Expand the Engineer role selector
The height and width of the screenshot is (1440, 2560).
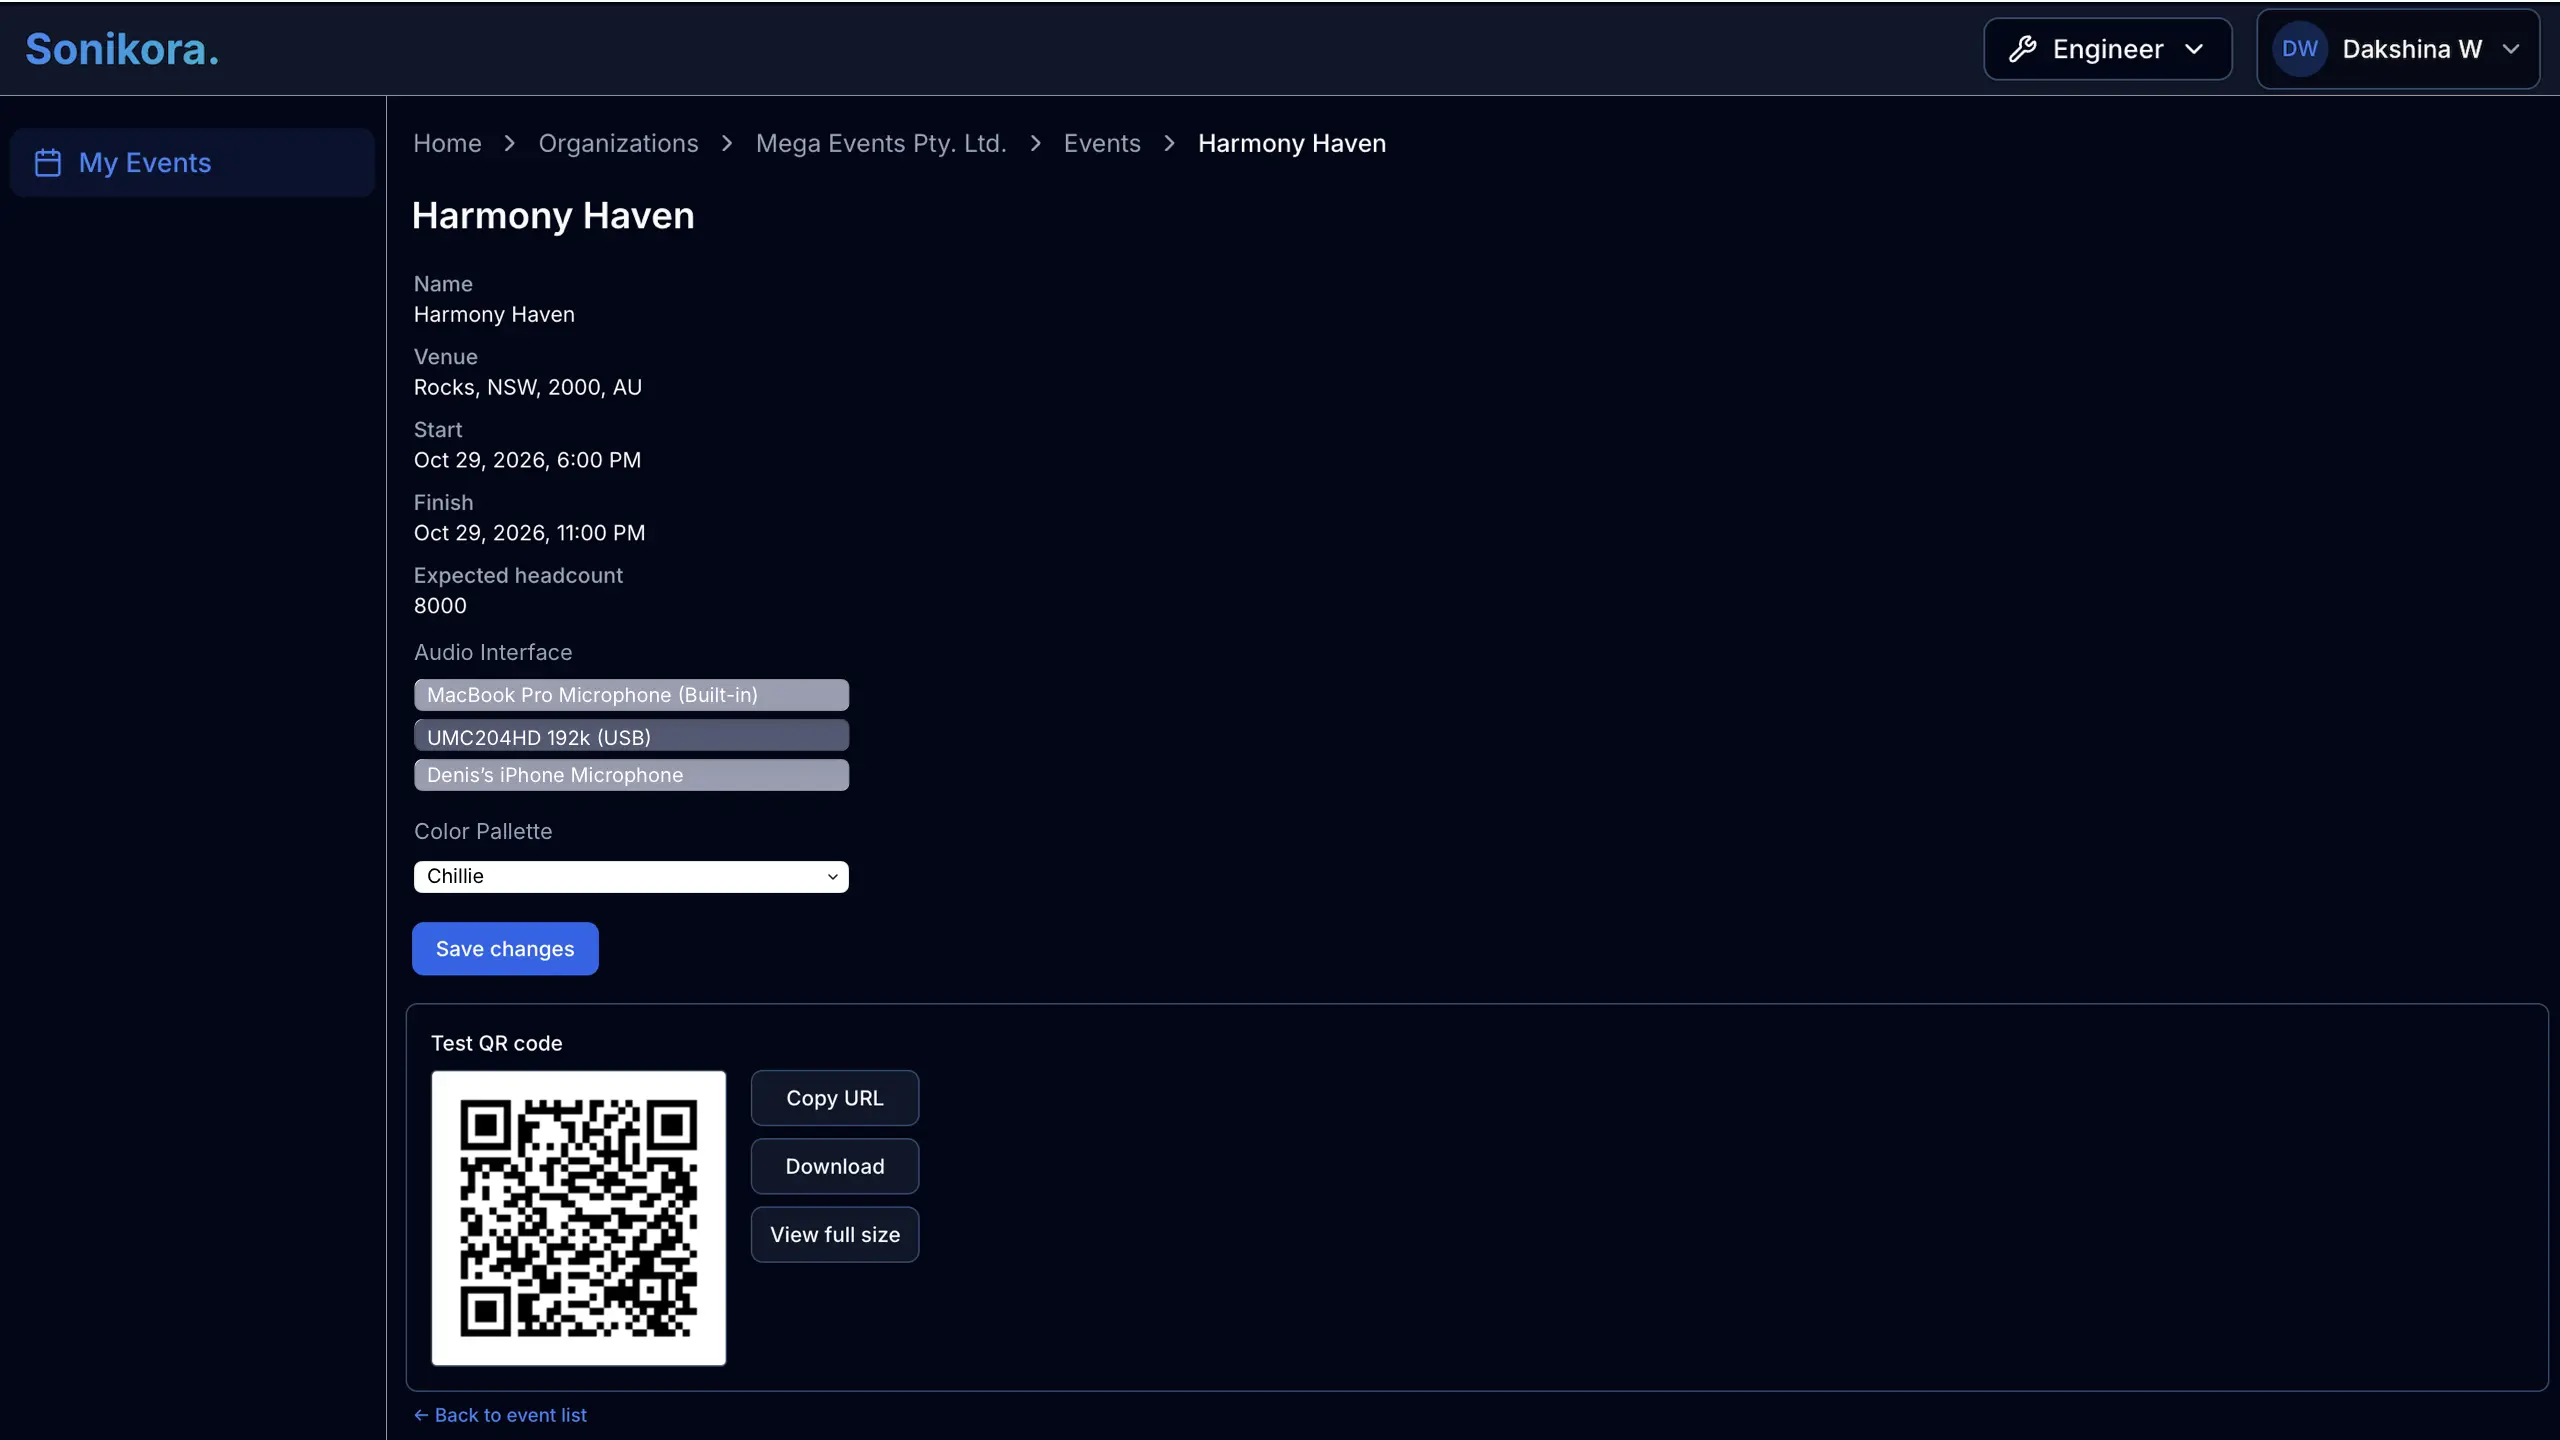coord(2106,48)
